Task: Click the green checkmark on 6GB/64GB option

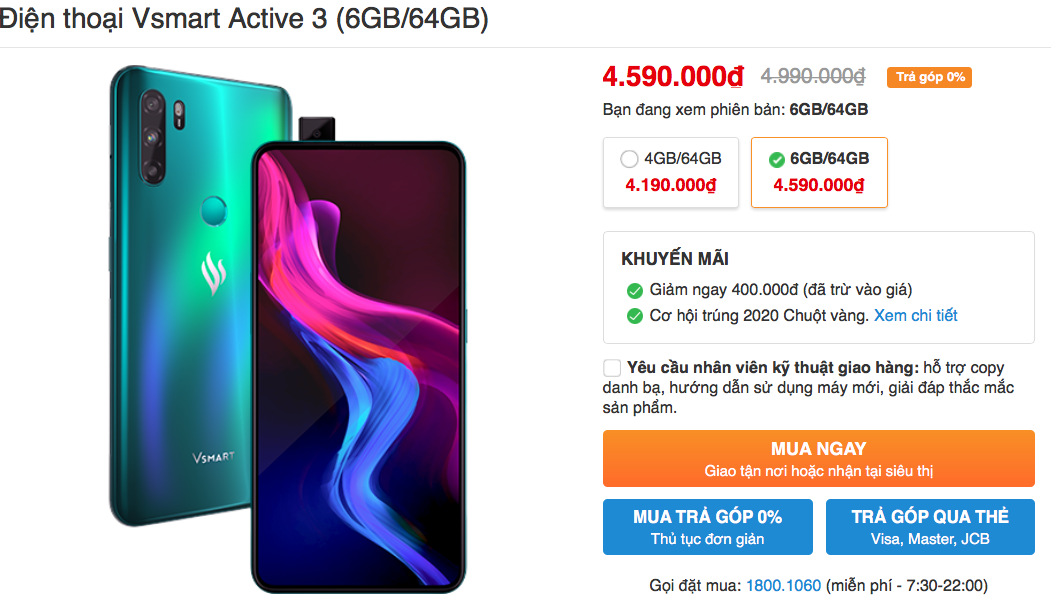Action: (776, 160)
